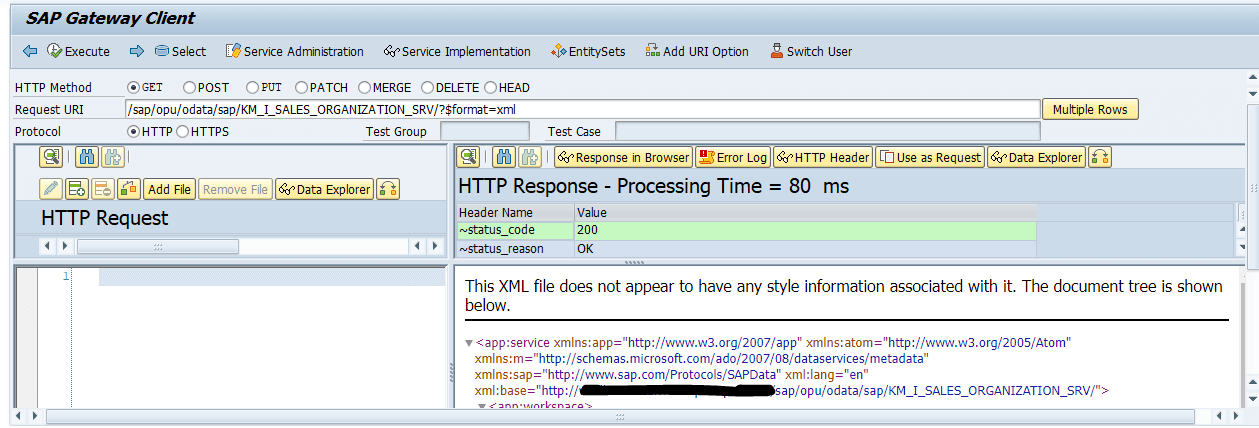The width and height of the screenshot is (1259, 428).
Task: Choose the HTTP protocol option
Action: point(133,131)
